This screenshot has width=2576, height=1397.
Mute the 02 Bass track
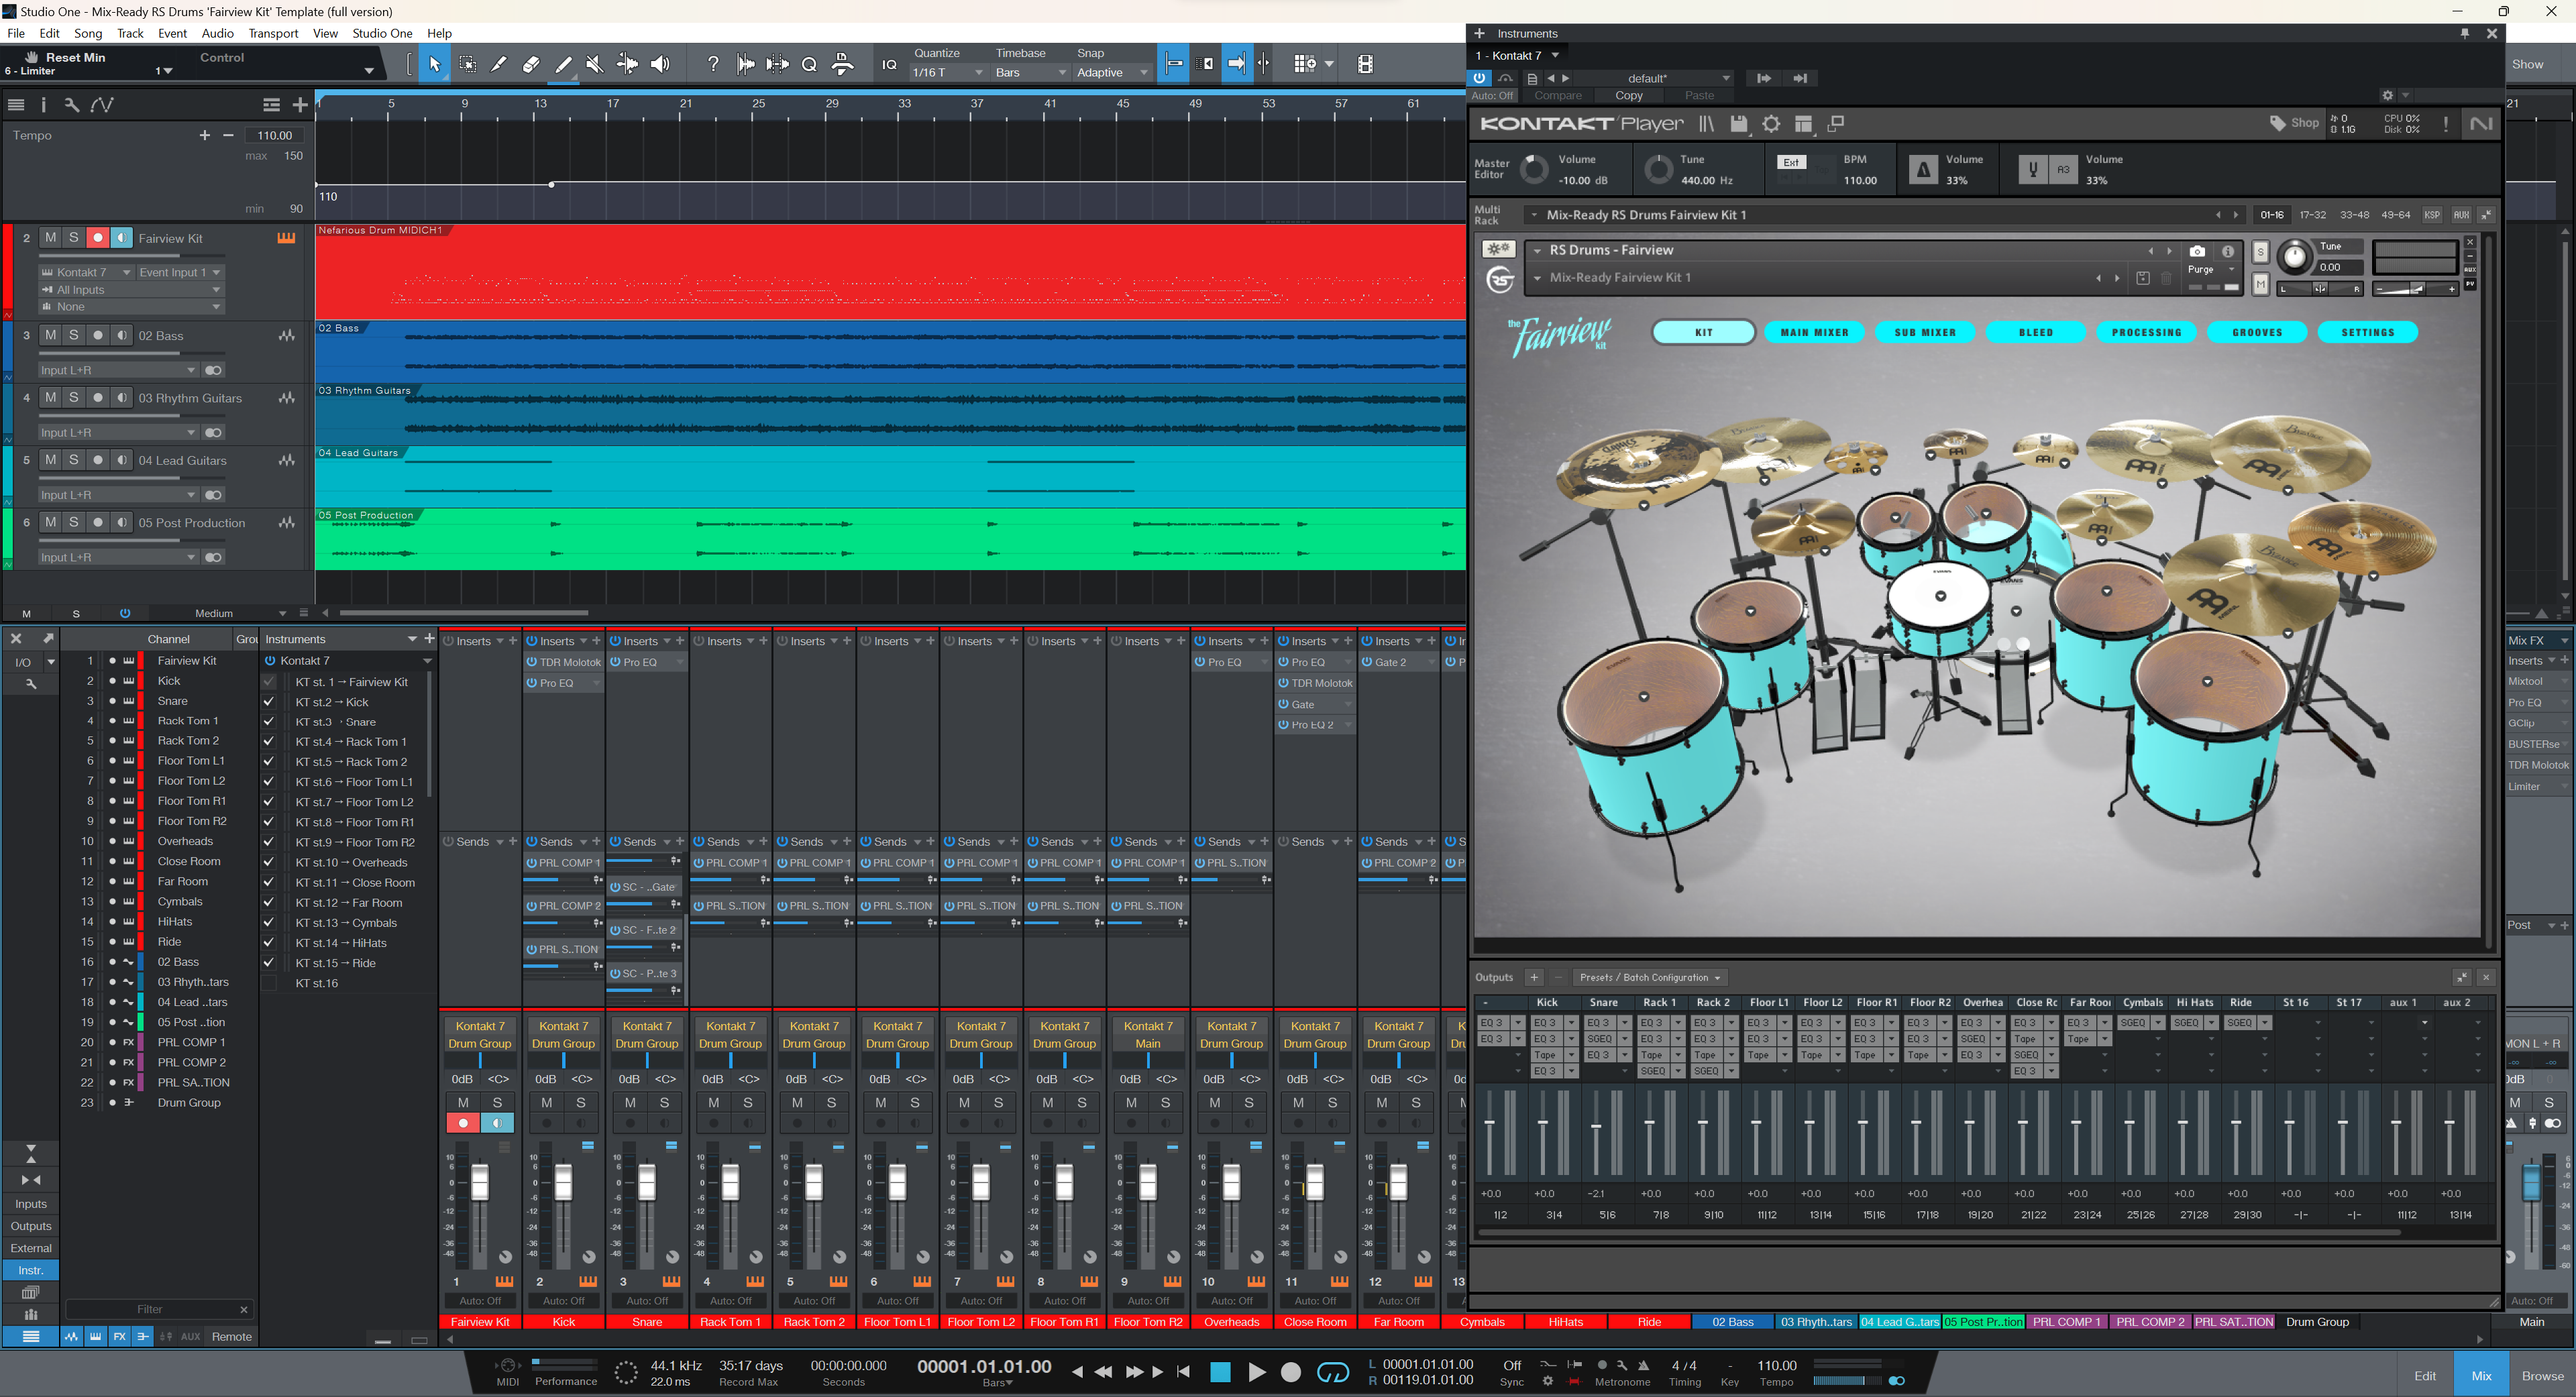50,335
